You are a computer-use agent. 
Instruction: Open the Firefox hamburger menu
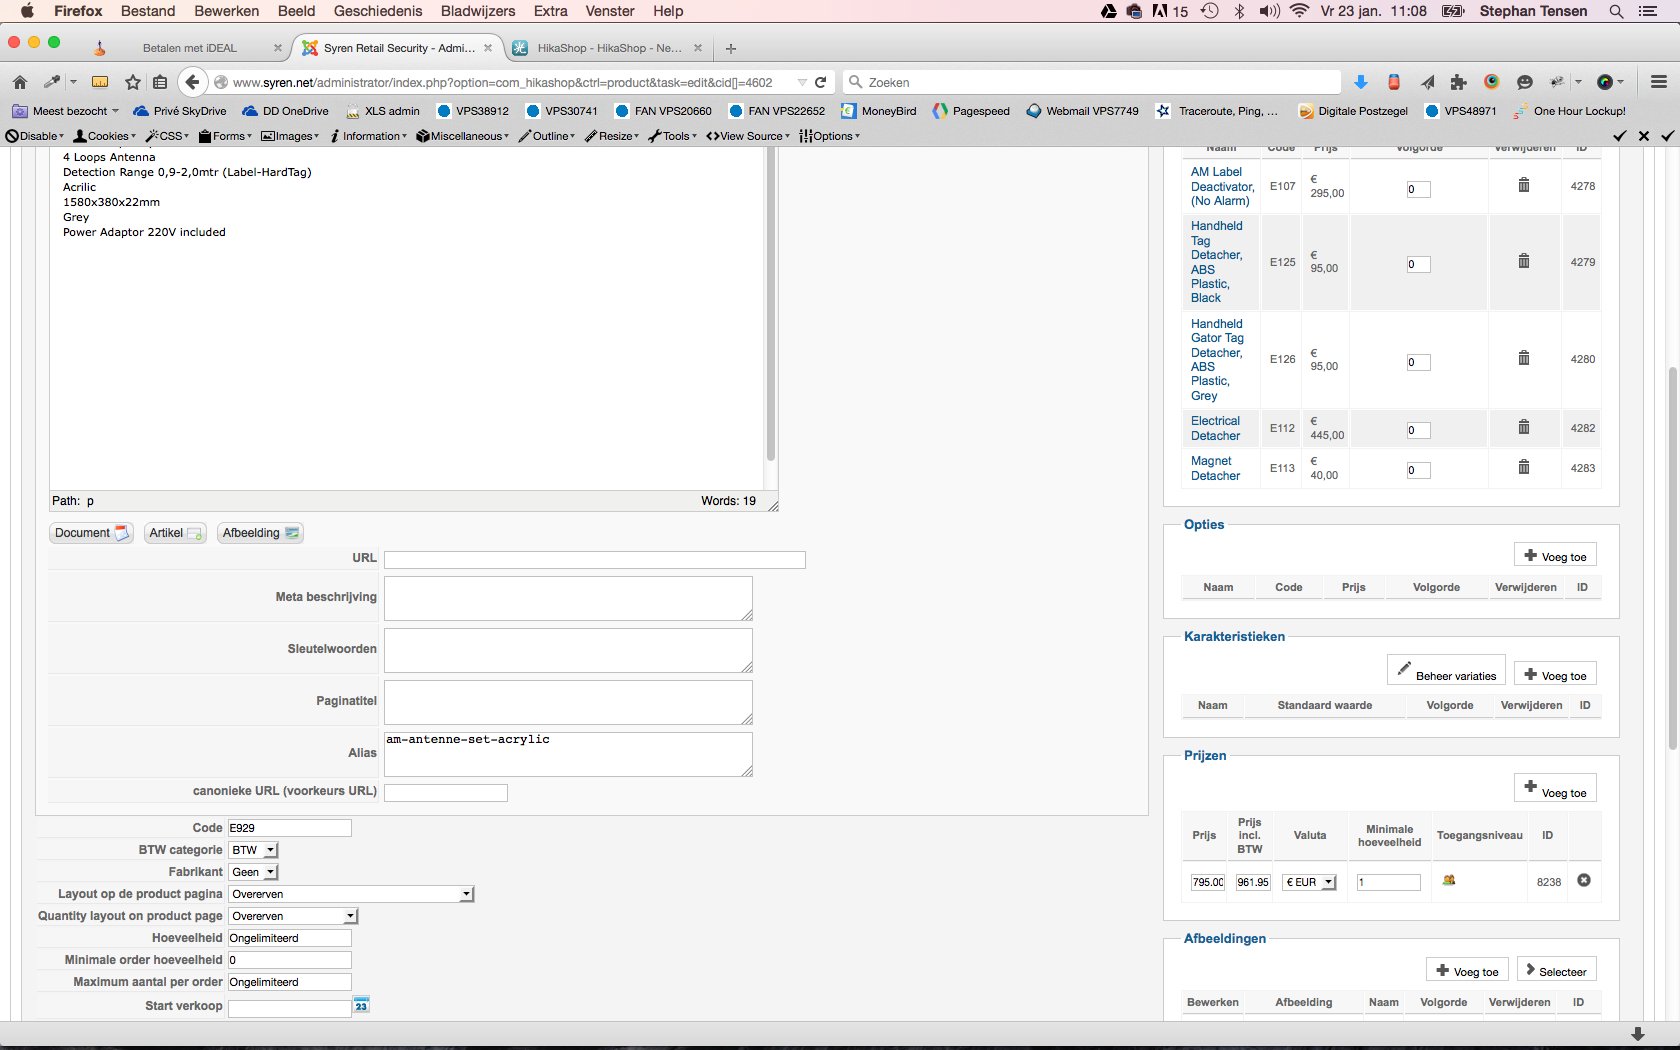click(x=1659, y=82)
